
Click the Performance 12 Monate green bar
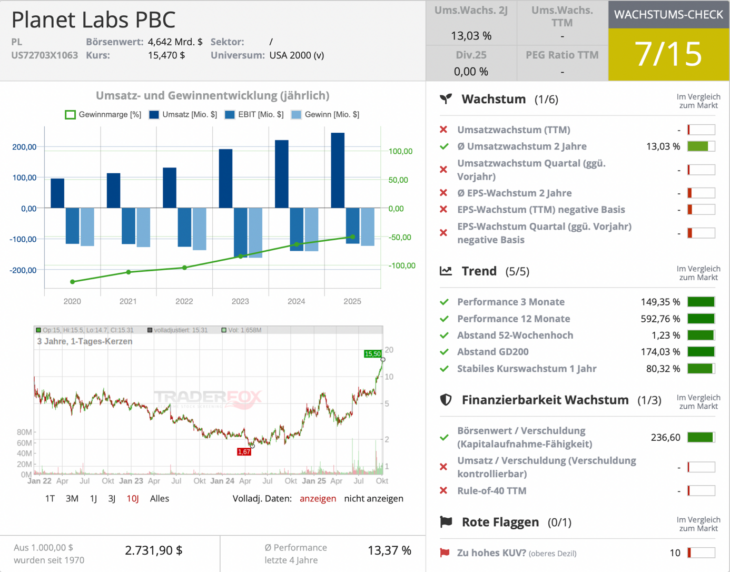tap(701, 319)
